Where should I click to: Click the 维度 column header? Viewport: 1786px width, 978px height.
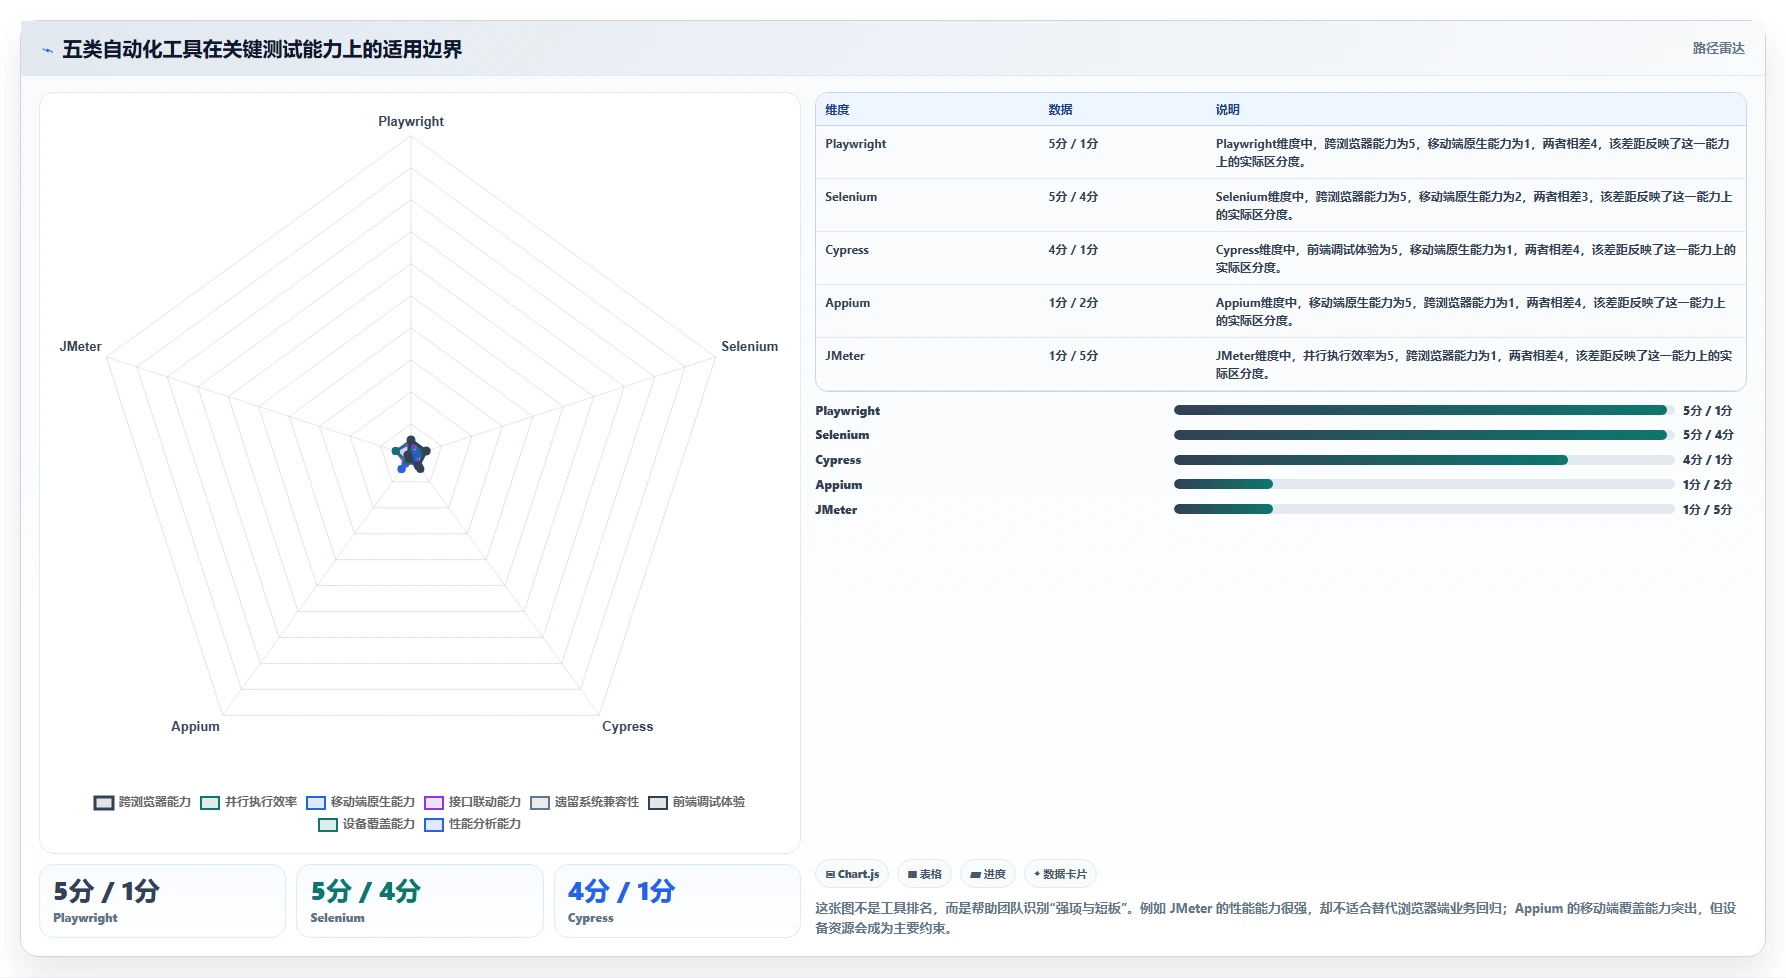837,110
